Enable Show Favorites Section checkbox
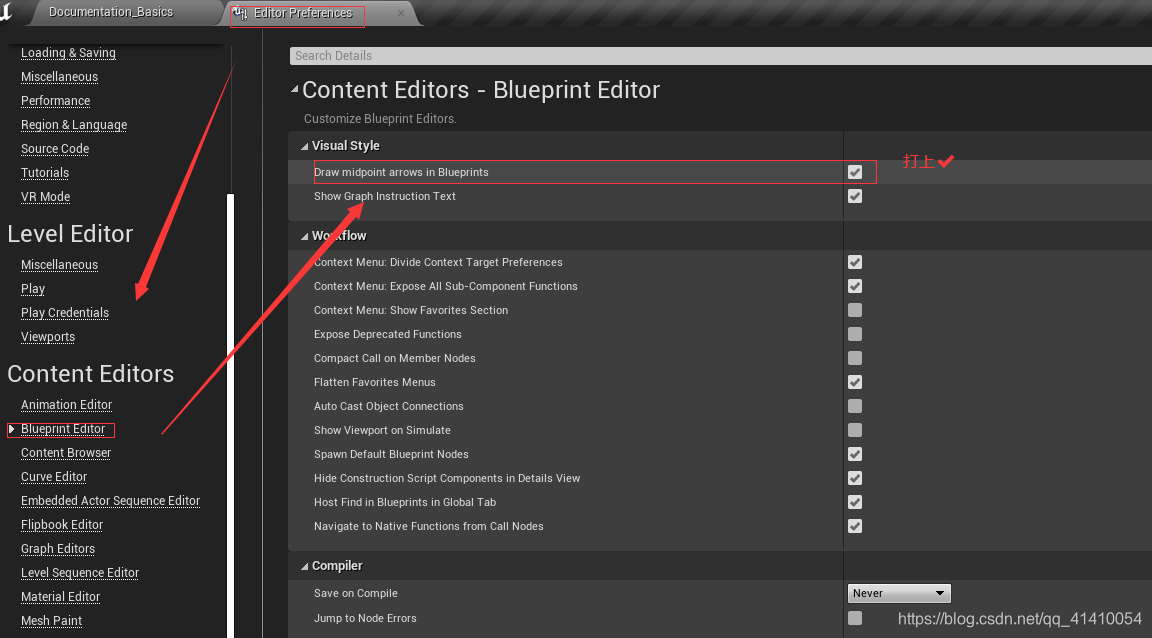The height and width of the screenshot is (638, 1152). (854, 310)
